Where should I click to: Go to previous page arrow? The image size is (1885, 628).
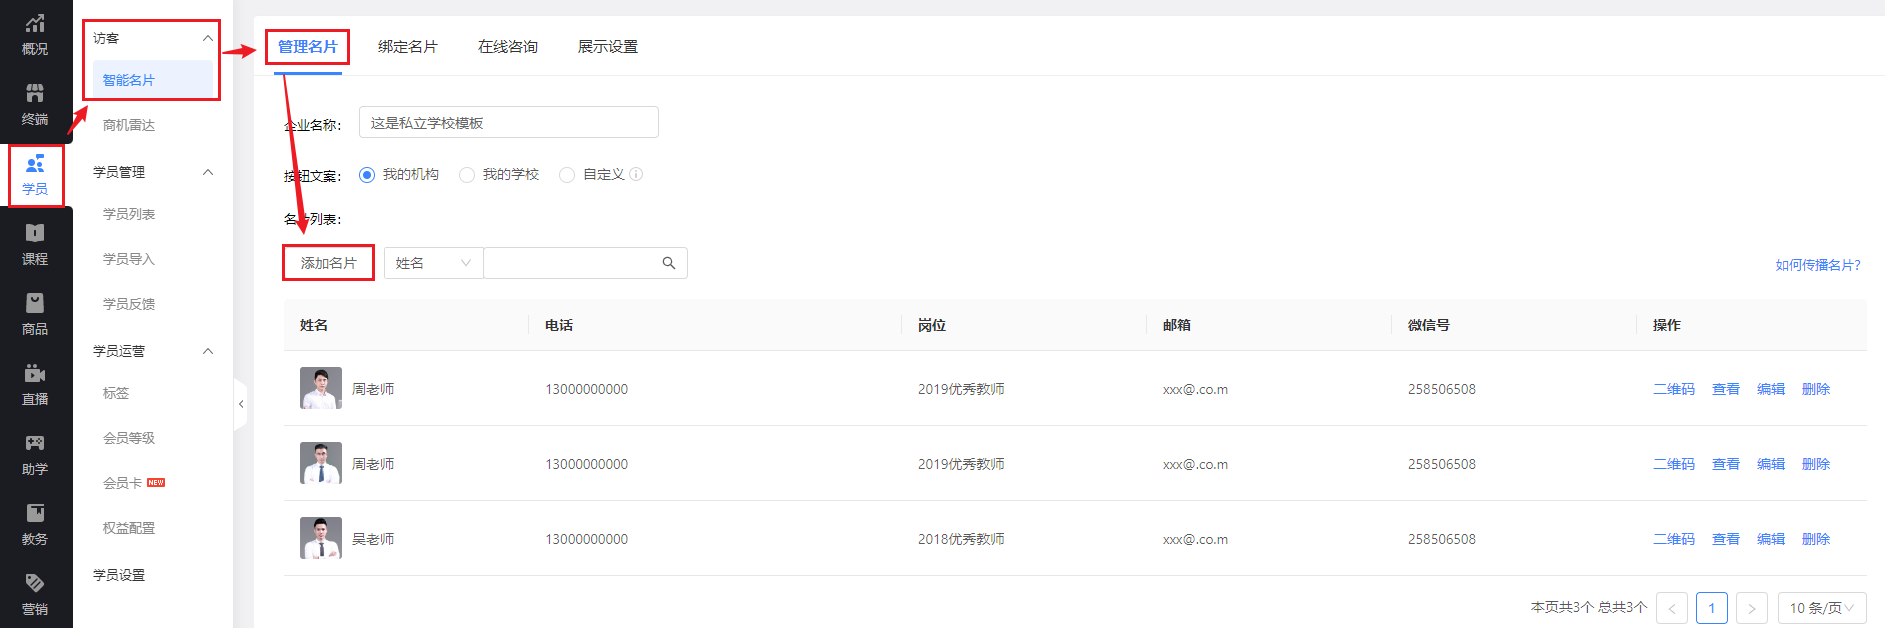(1672, 608)
